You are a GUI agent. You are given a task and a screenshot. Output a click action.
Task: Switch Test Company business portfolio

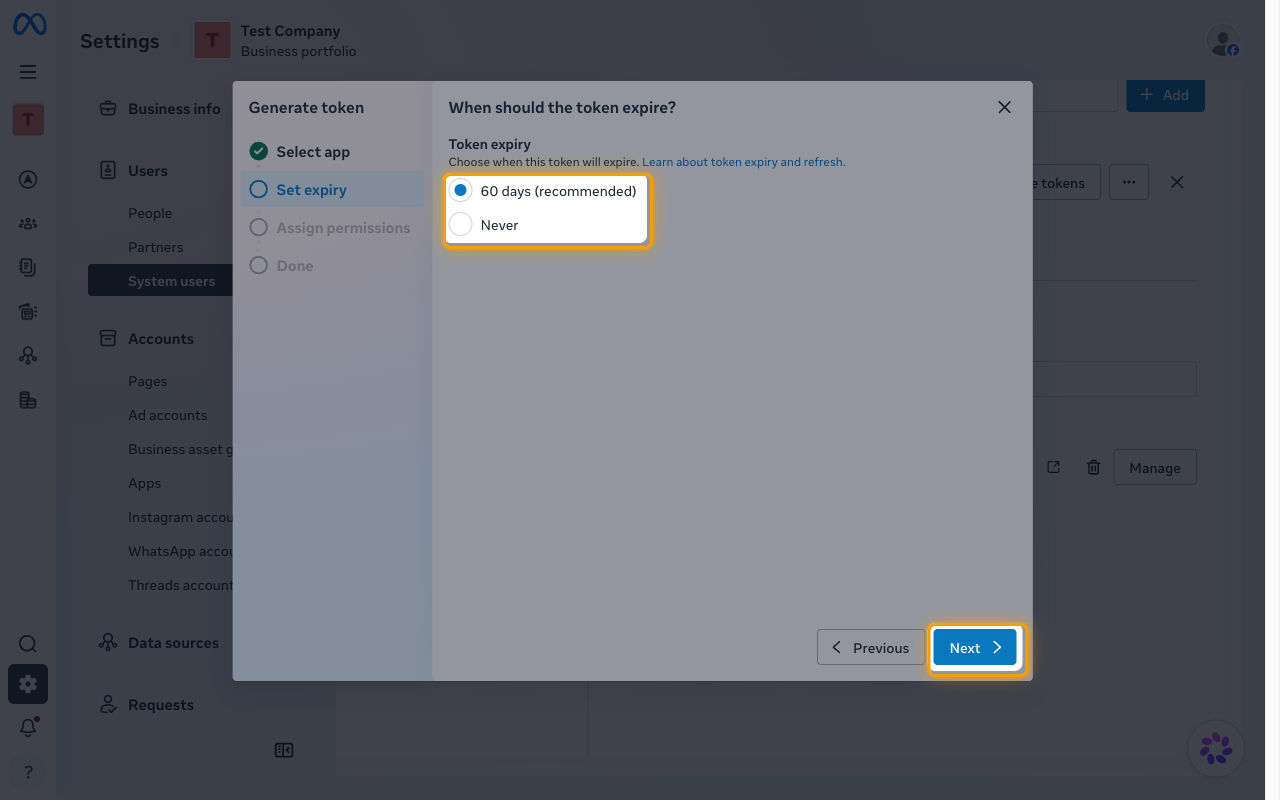[x=276, y=41]
